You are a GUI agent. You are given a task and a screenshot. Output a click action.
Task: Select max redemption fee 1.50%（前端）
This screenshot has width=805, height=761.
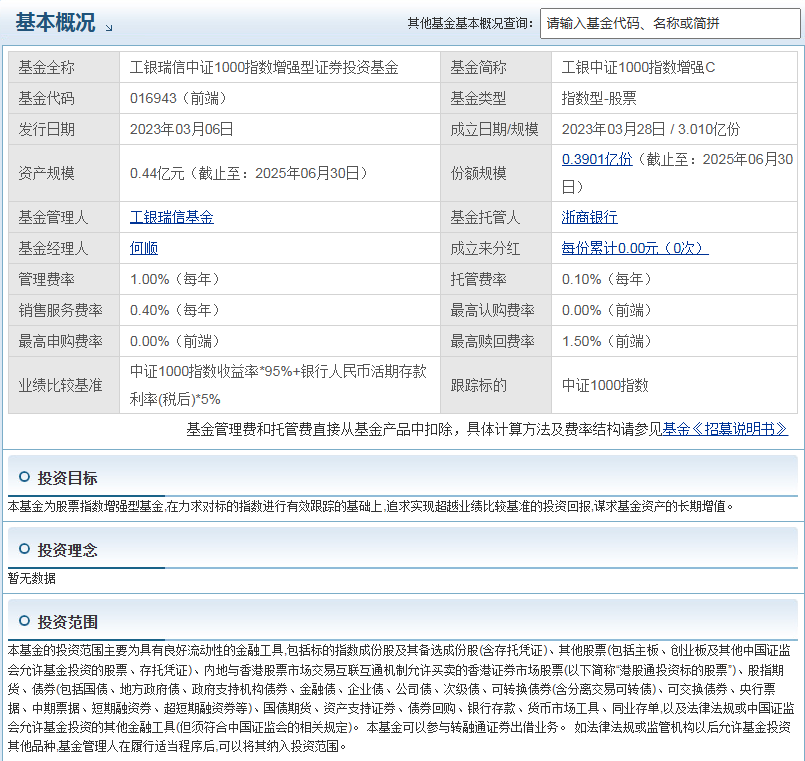[x=607, y=341]
